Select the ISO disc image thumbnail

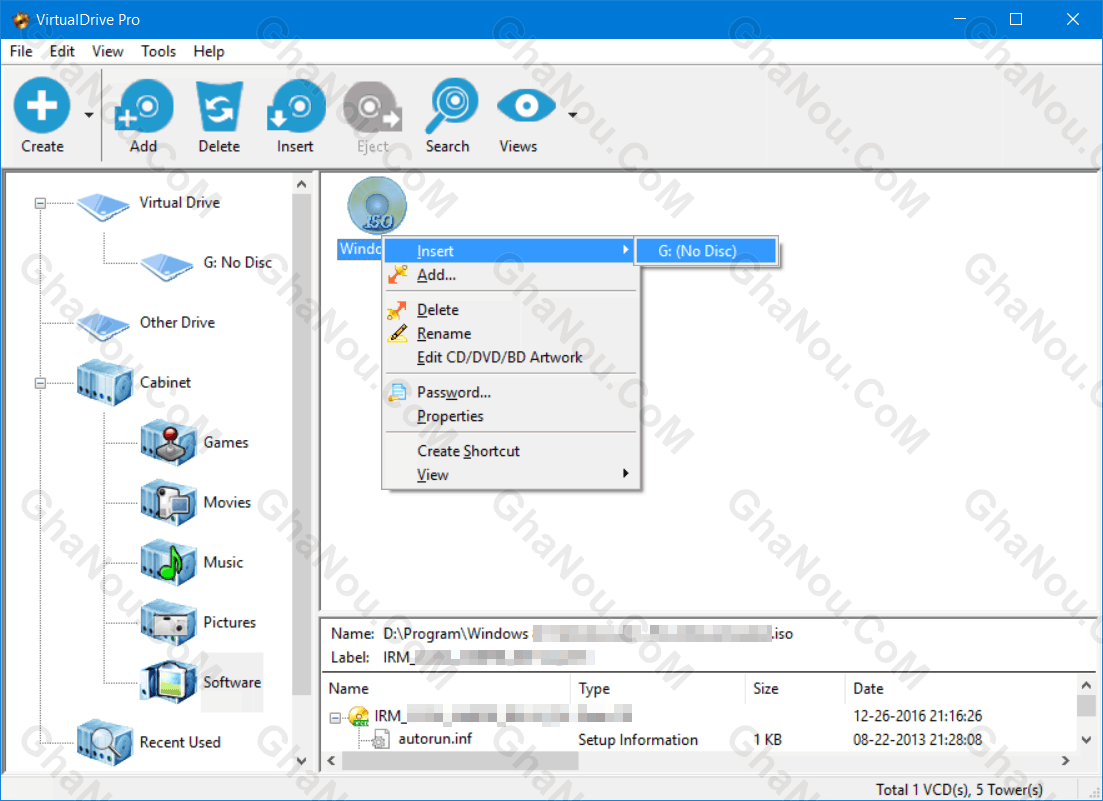click(x=377, y=205)
